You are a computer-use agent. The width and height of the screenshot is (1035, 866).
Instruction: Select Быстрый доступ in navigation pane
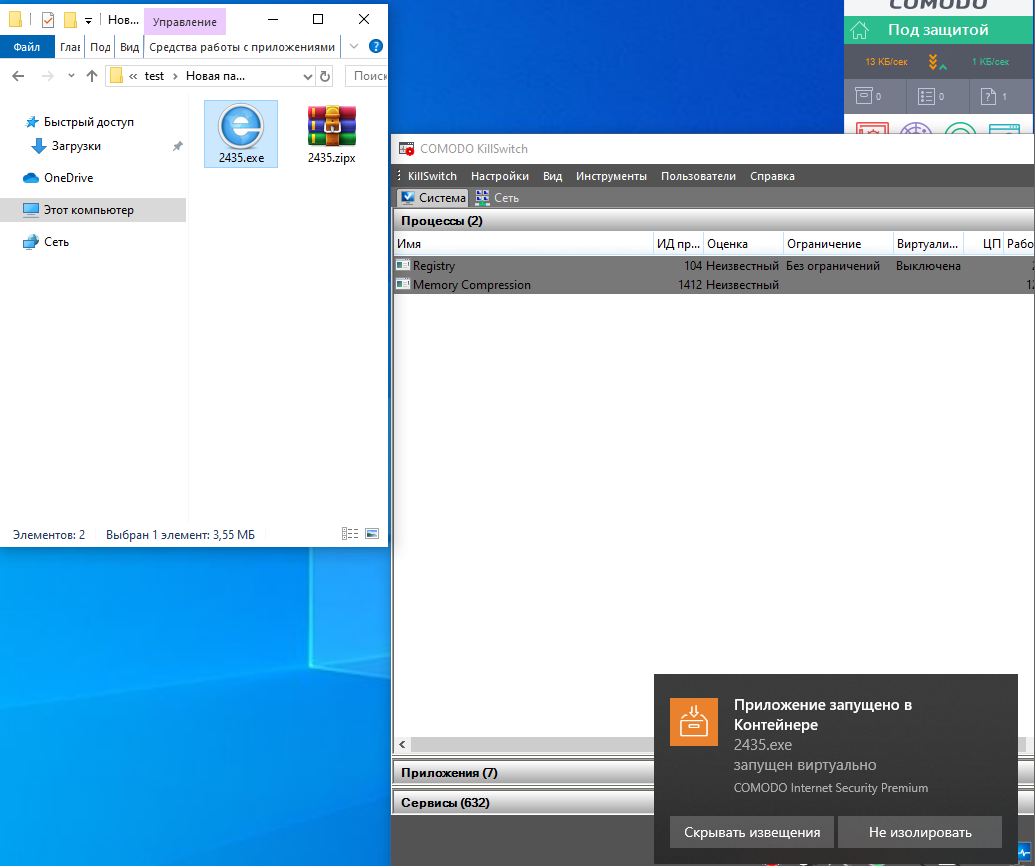pos(88,122)
